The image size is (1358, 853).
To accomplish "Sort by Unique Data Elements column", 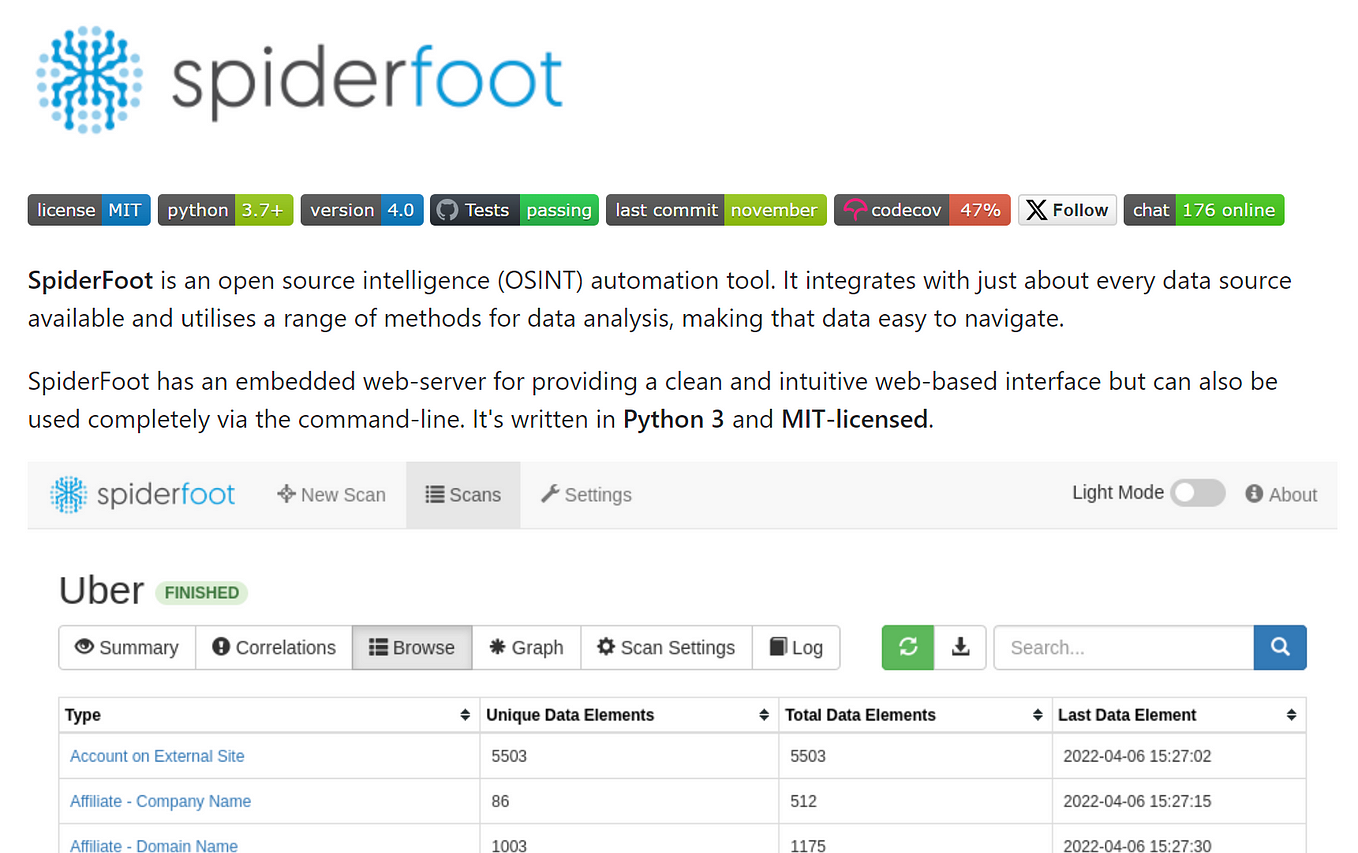I will pos(764,715).
